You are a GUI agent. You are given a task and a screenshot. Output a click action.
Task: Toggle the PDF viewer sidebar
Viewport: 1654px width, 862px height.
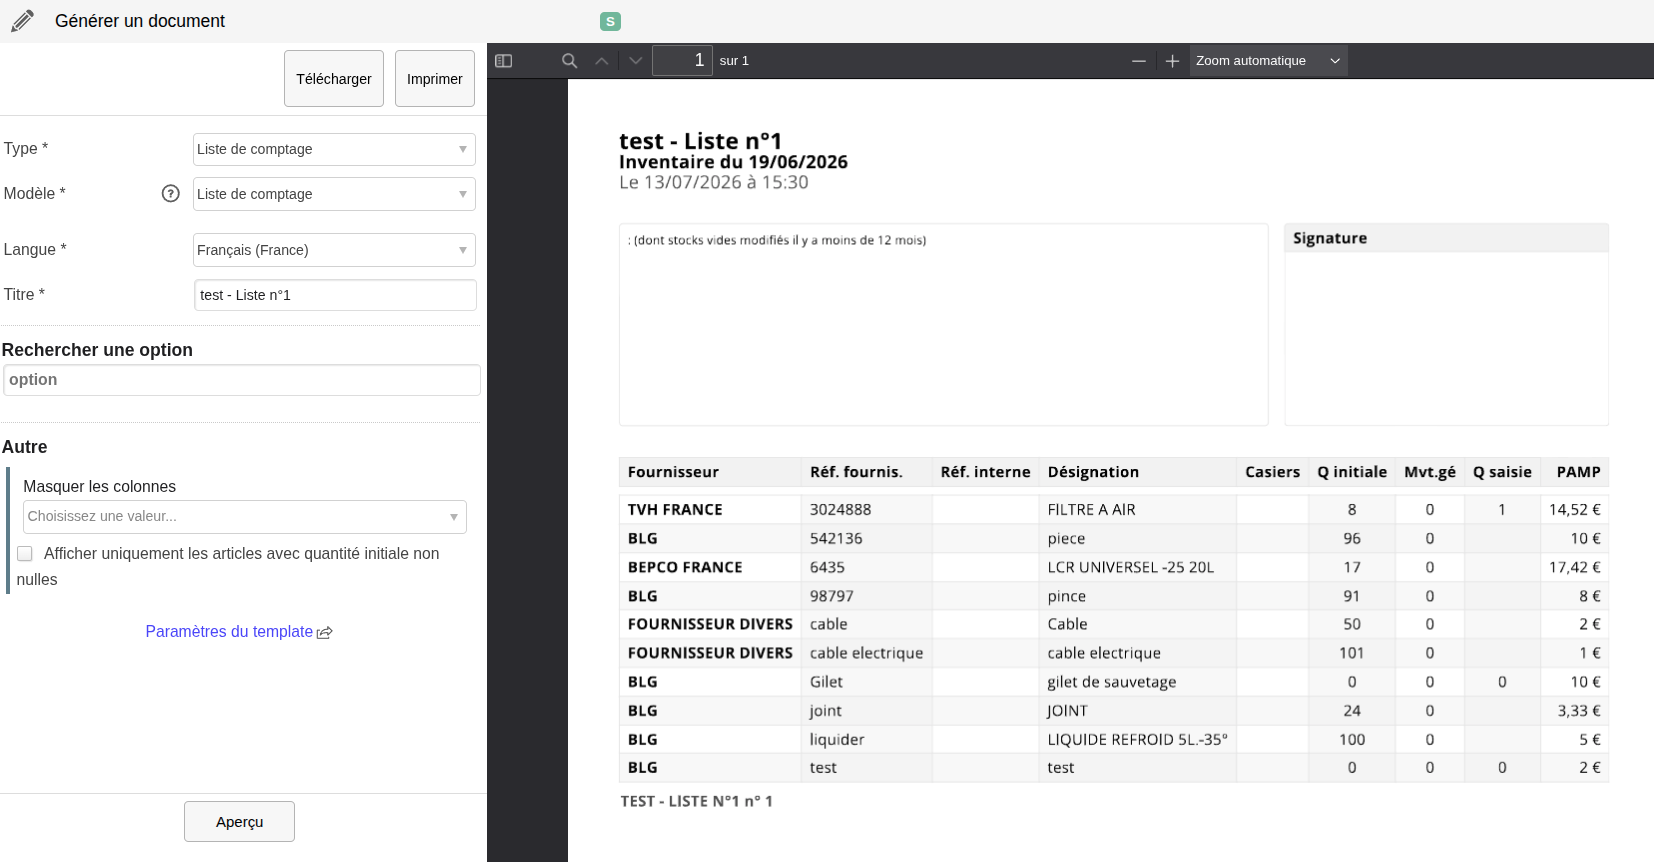[504, 61]
